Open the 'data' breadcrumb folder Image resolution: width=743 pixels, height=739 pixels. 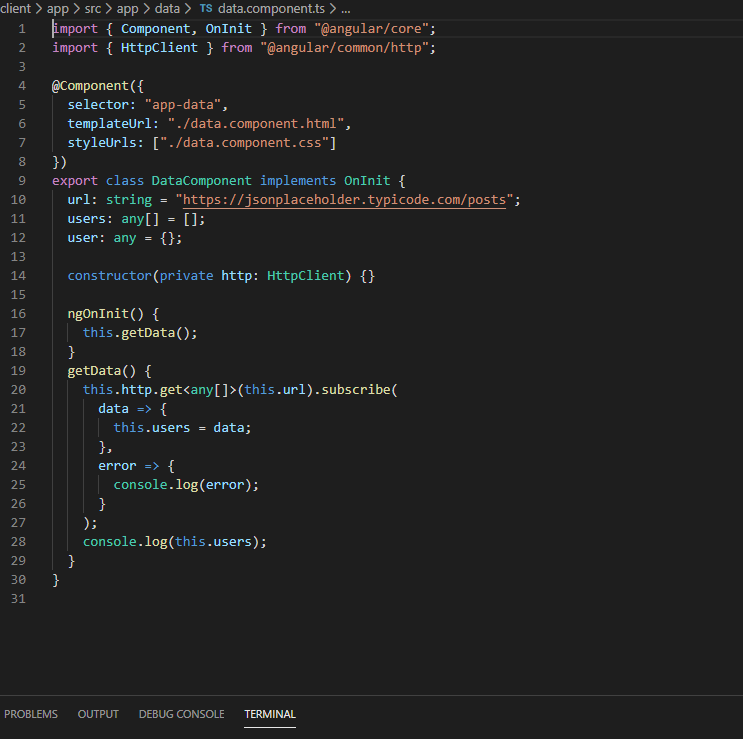pyautogui.click(x=167, y=8)
